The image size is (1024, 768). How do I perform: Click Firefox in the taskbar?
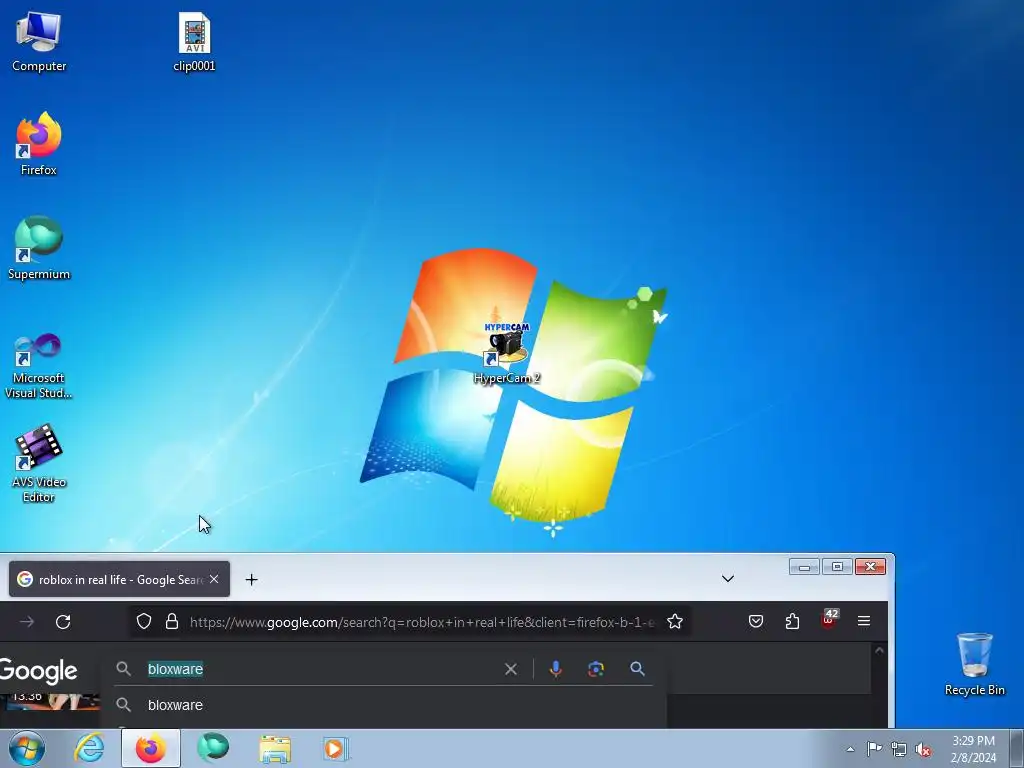click(x=151, y=748)
